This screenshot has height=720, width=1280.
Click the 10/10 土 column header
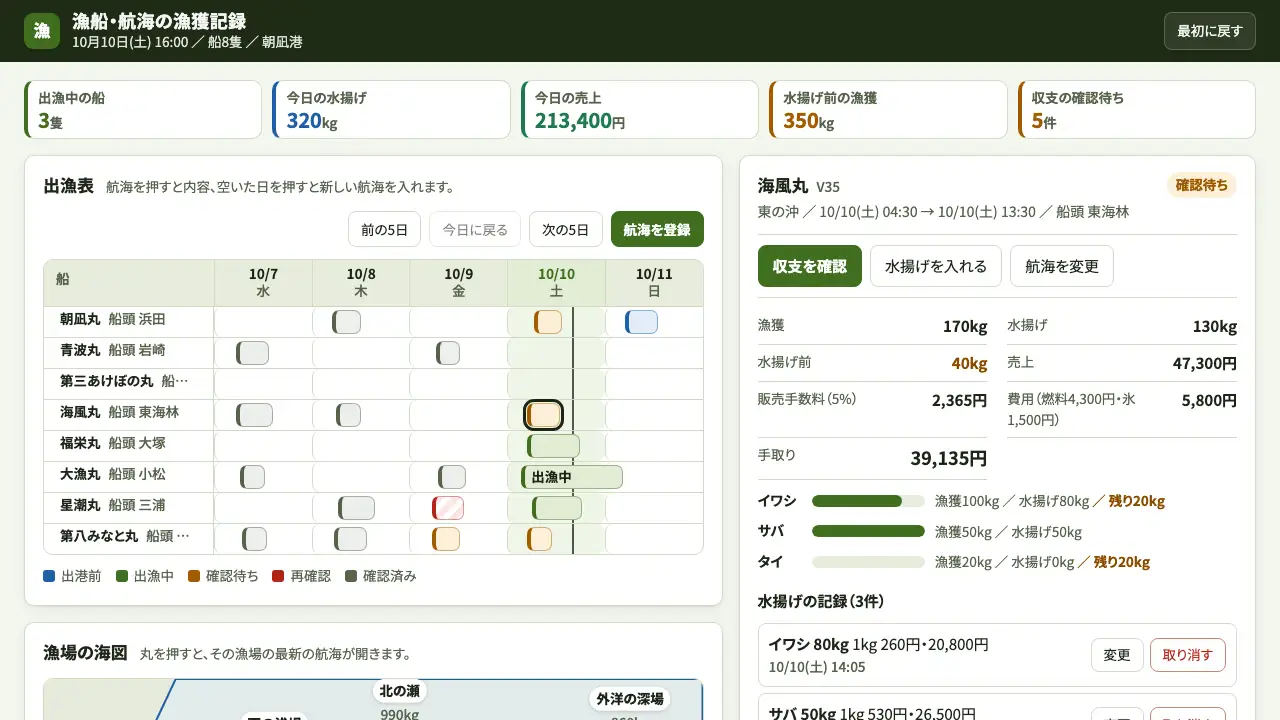tap(556, 283)
